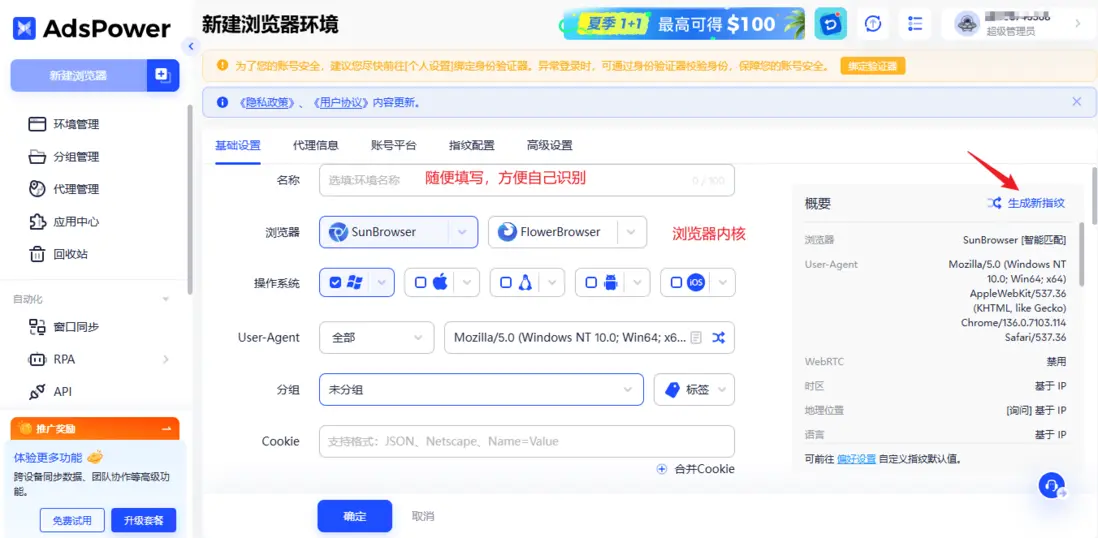
Task: Click the summer $100 promo banner
Action: 683,25
